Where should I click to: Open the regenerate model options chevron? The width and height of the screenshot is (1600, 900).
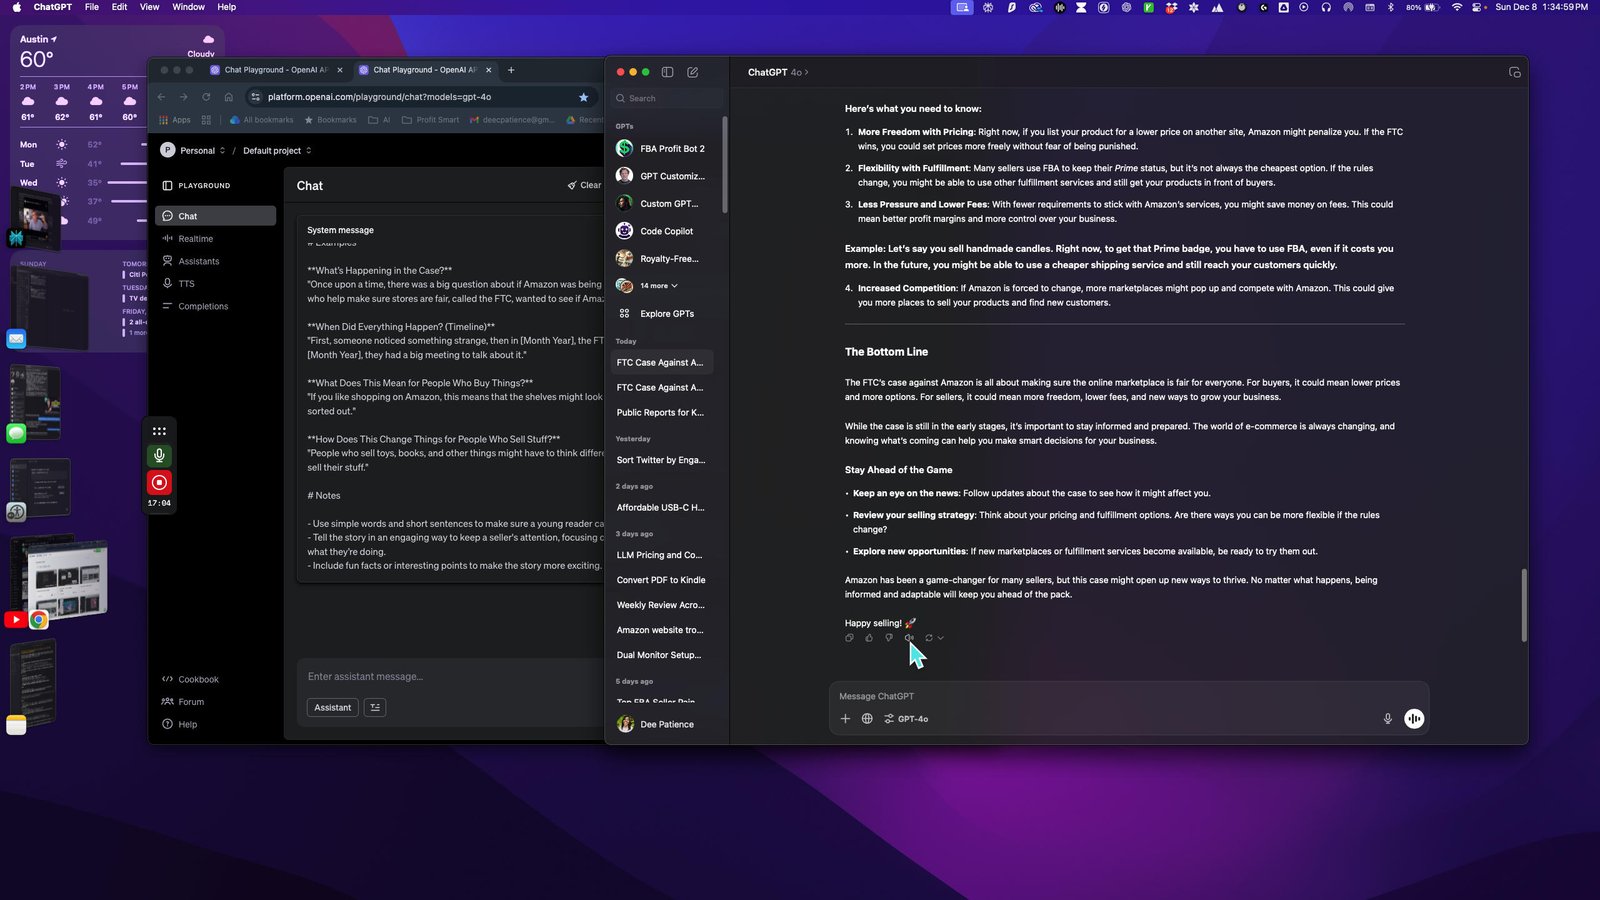[941, 638]
